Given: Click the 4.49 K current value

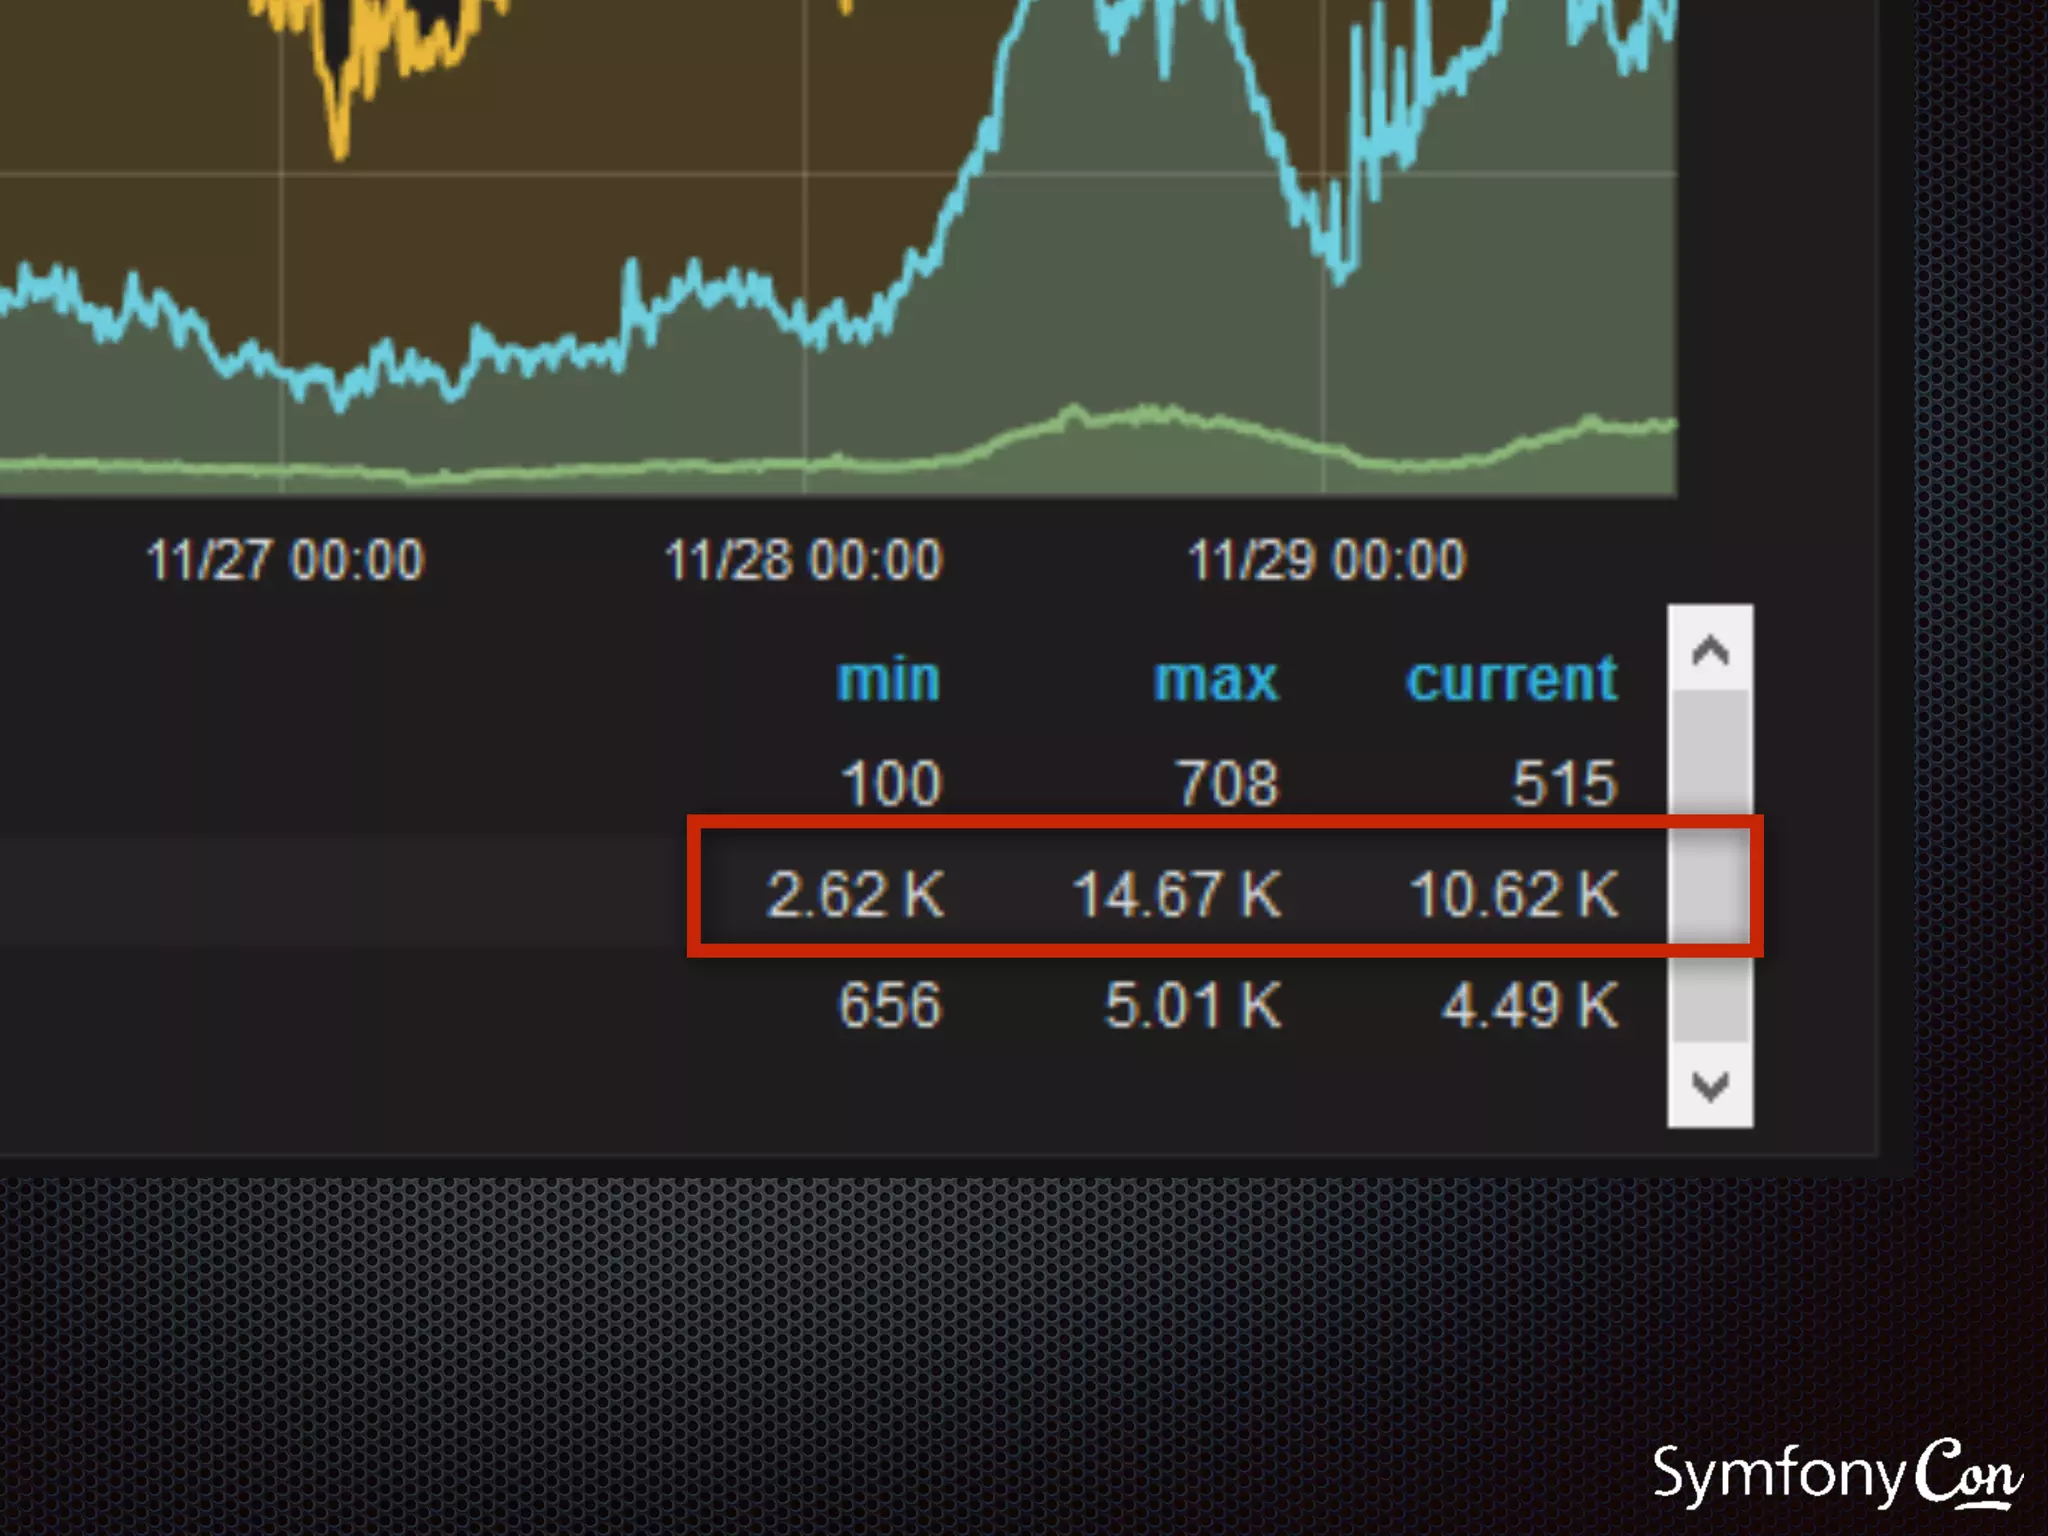Looking at the screenshot, I should coord(1529,1004).
